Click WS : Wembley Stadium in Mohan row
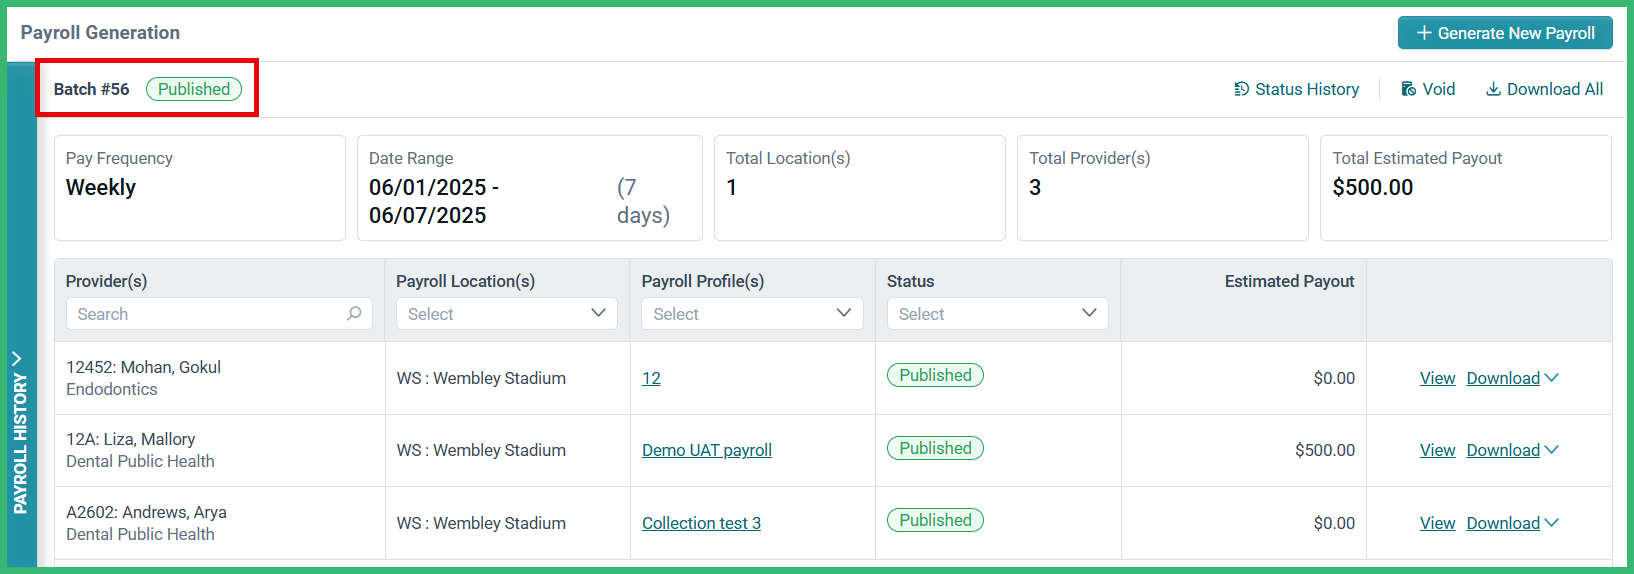This screenshot has height=574, width=1634. (481, 378)
